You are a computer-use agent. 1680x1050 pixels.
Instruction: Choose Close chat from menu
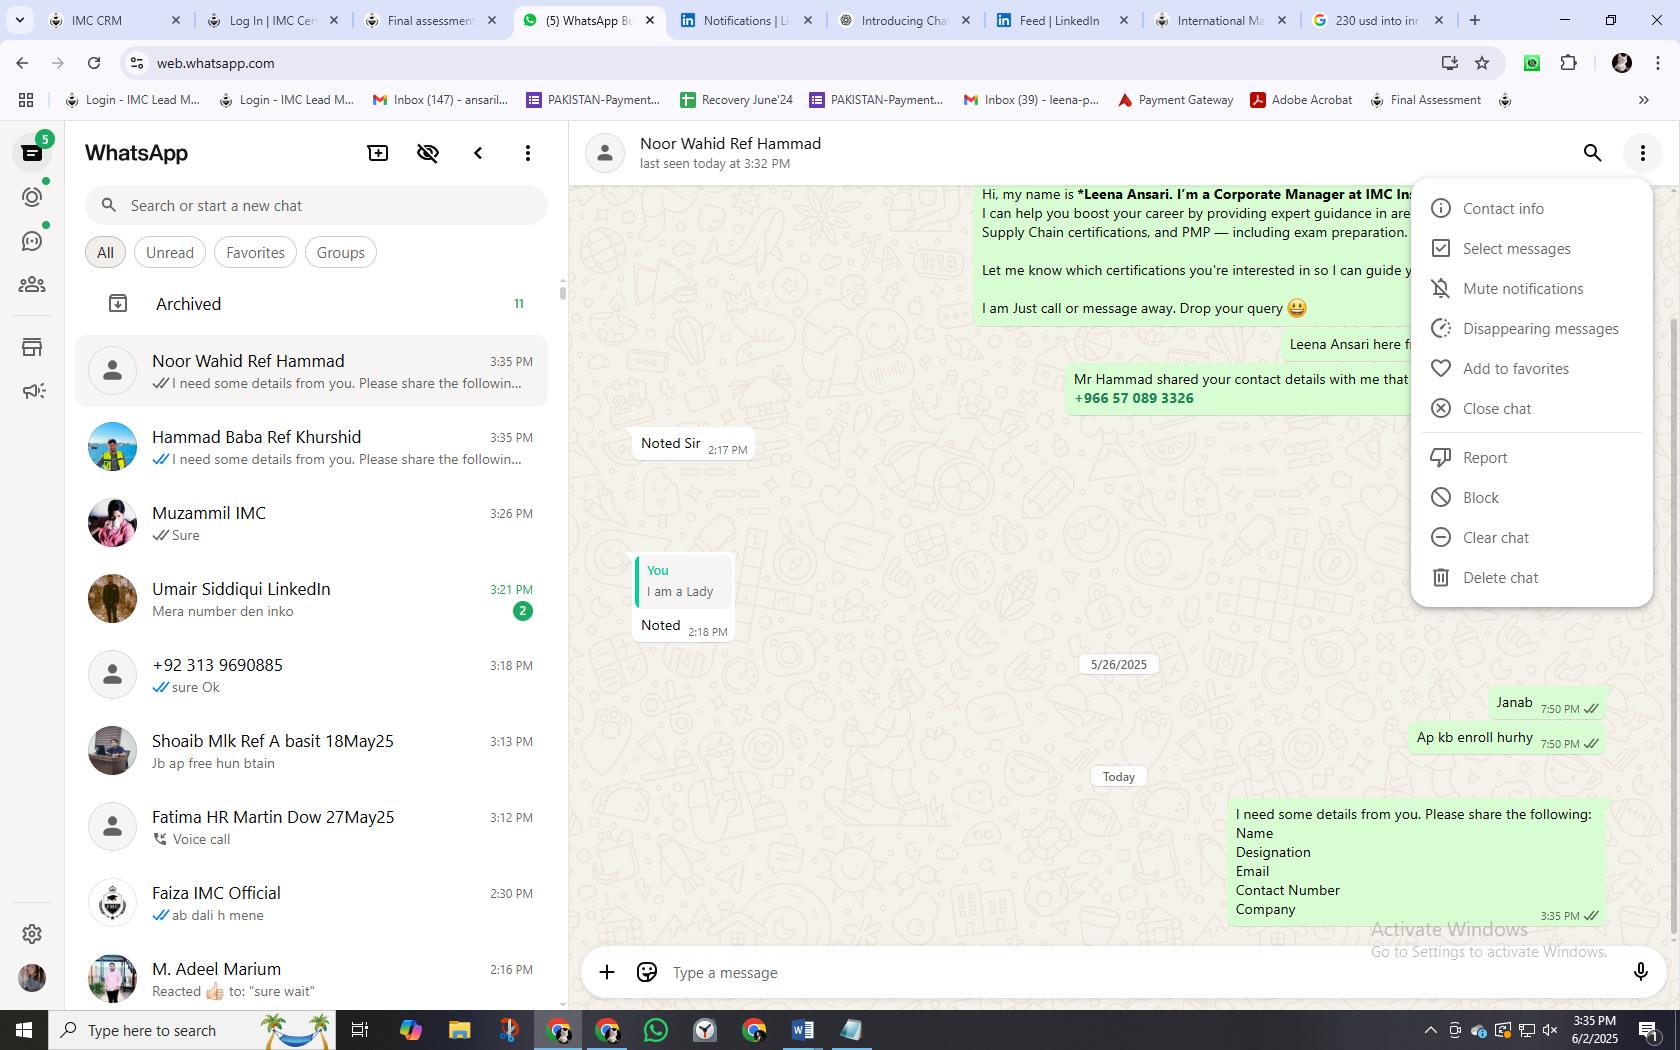point(1531,408)
